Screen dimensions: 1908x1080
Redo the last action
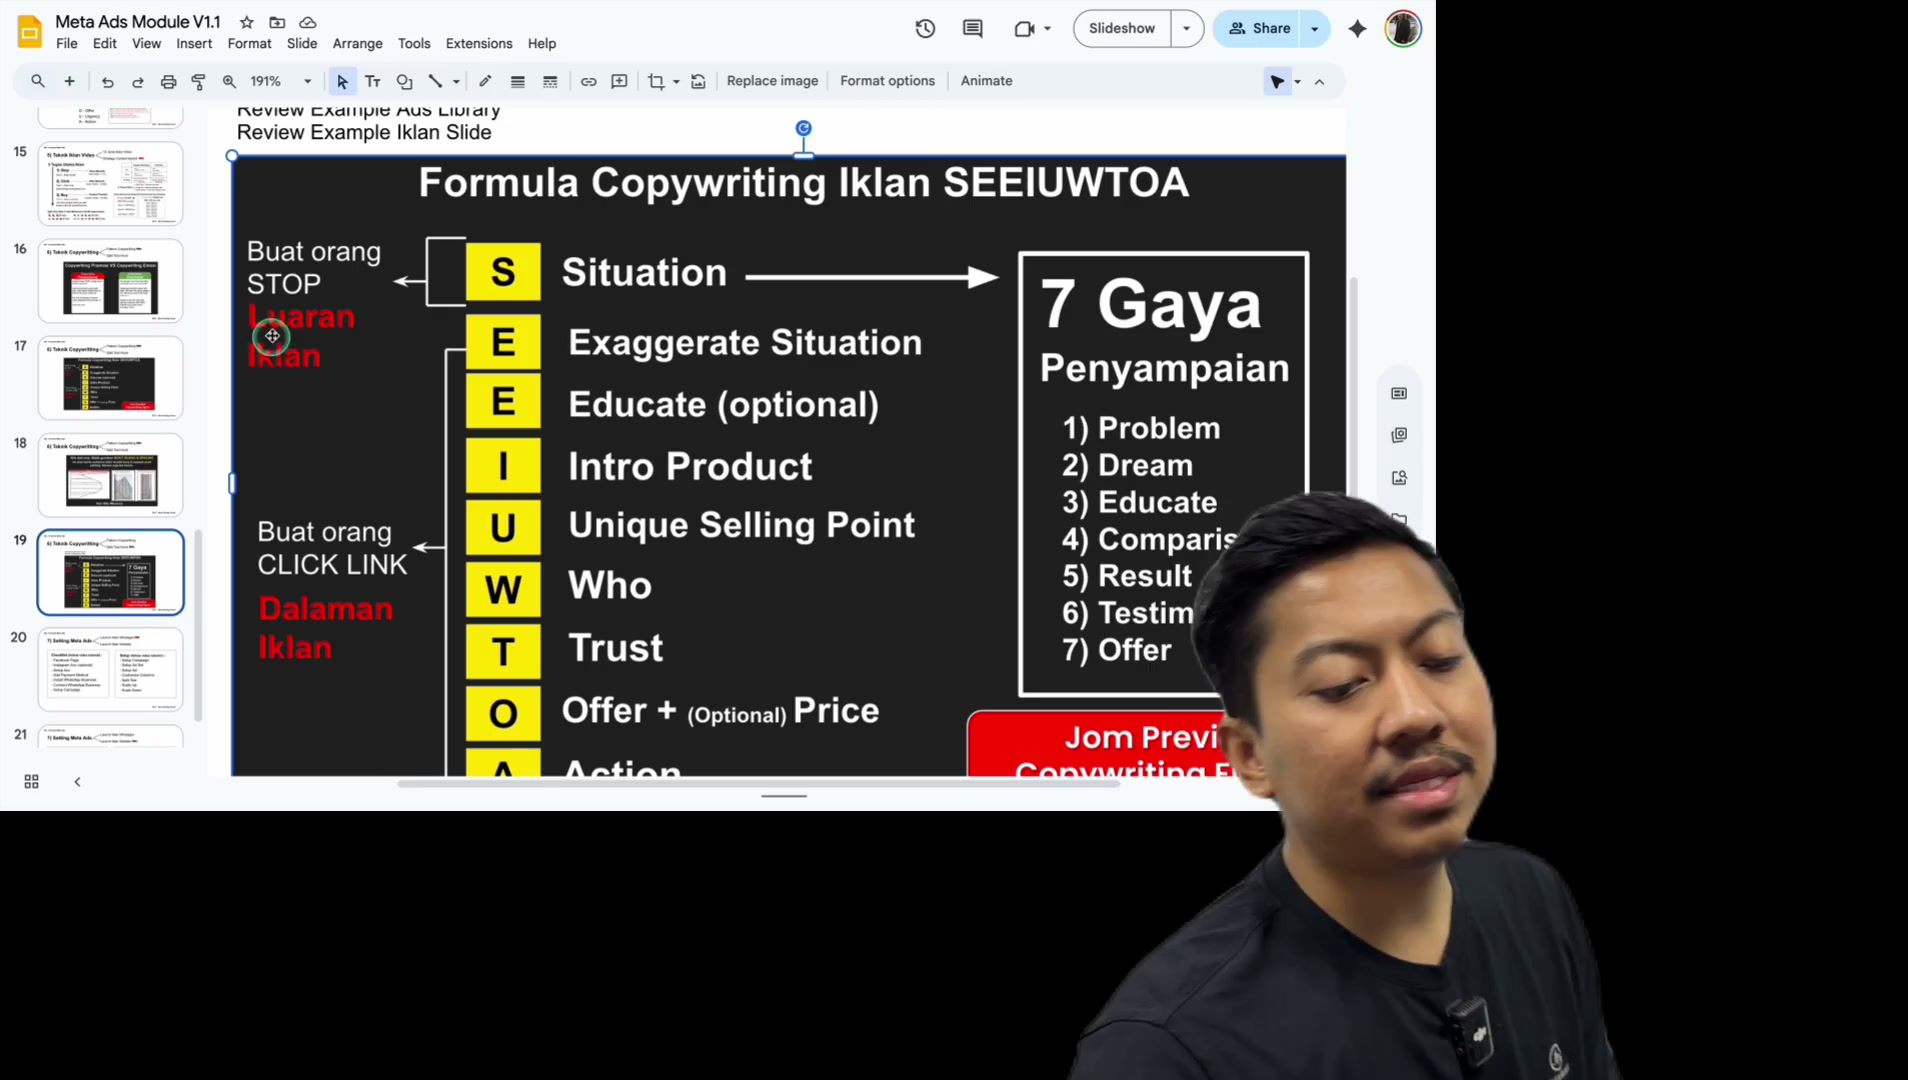pos(138,81)
